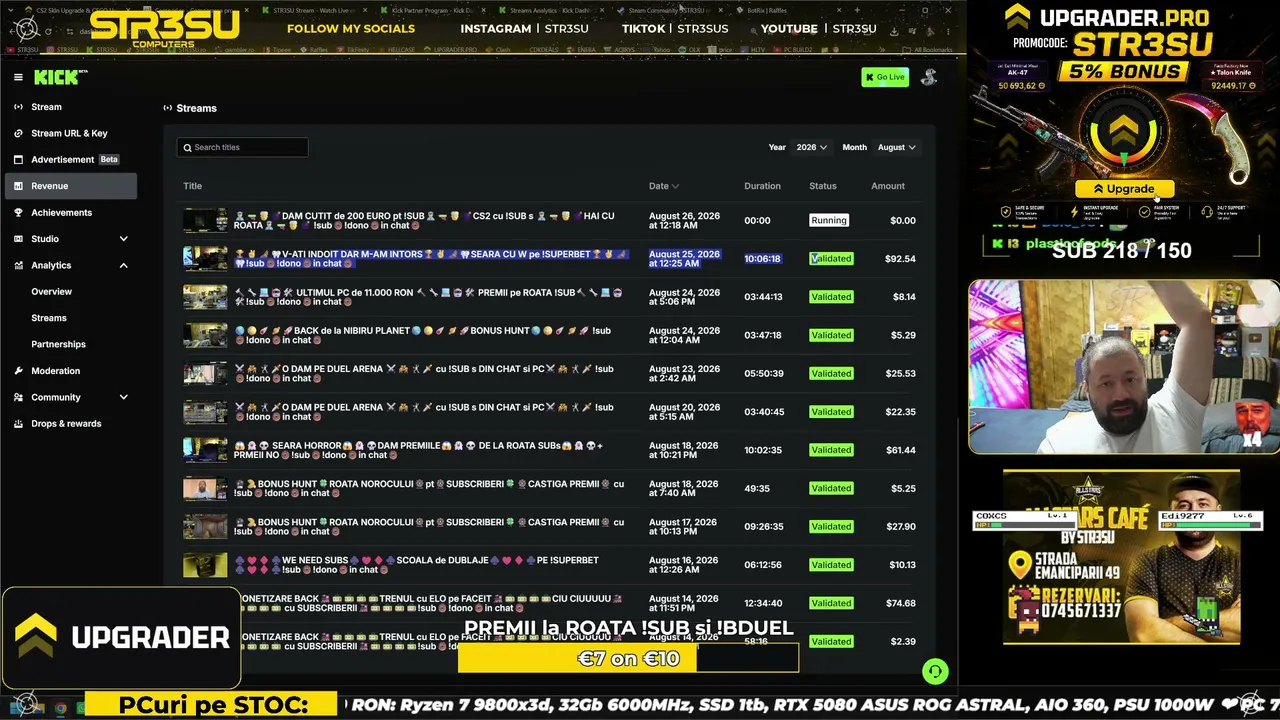Open the Kick hamburger menu
This screenshot has width=1280, height=720.
tap(18, 77)
